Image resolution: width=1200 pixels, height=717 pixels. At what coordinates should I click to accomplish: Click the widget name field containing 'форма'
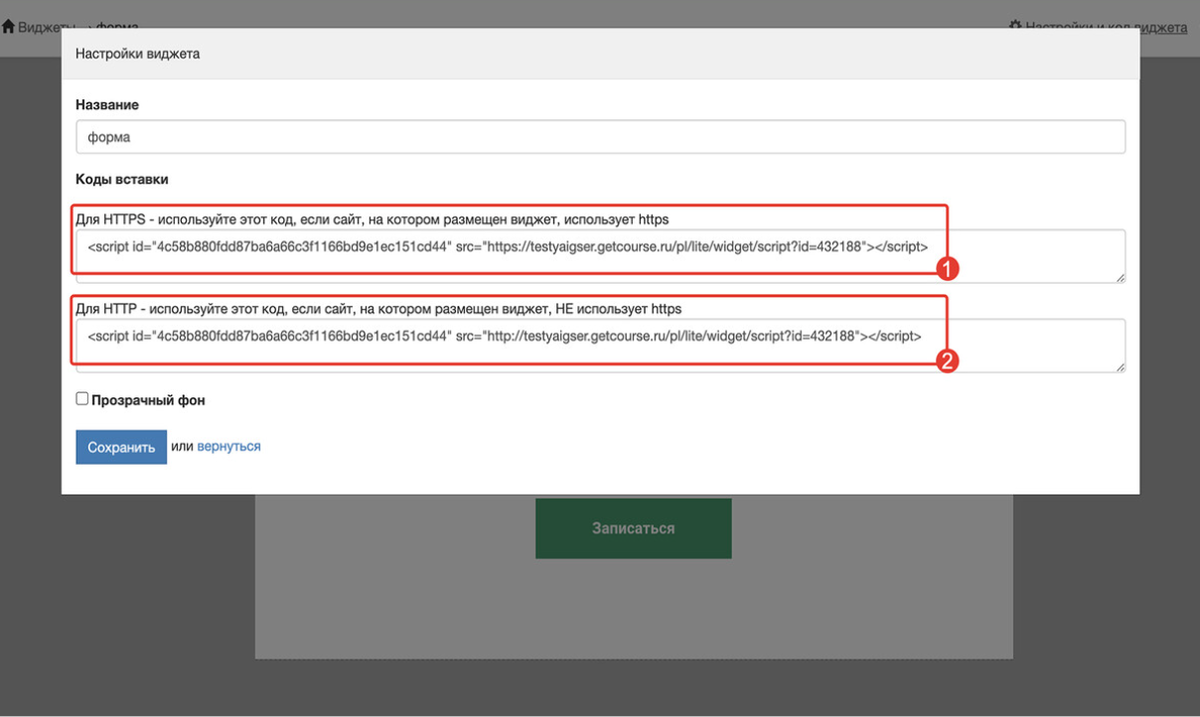(x=600, y=137)
